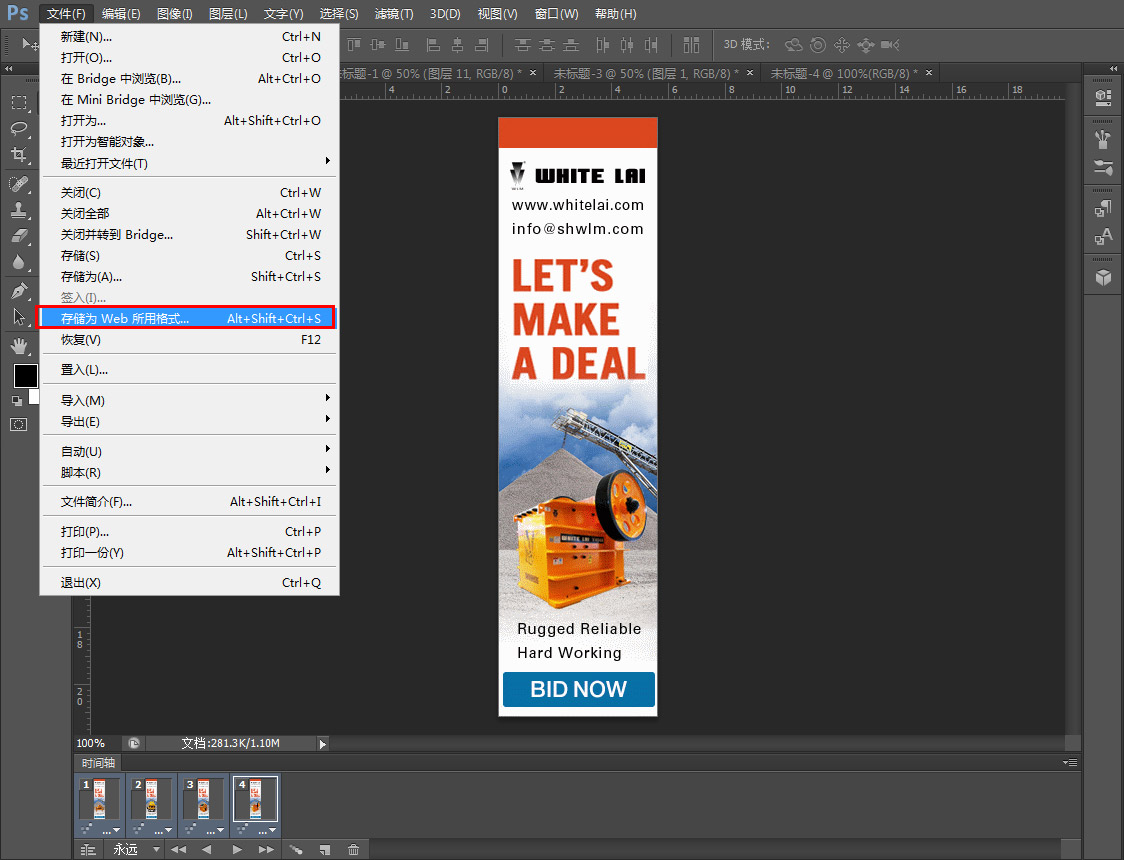Select the 时间轴 panel tab
Screen dimensions: 1124x860
[98, 763]
